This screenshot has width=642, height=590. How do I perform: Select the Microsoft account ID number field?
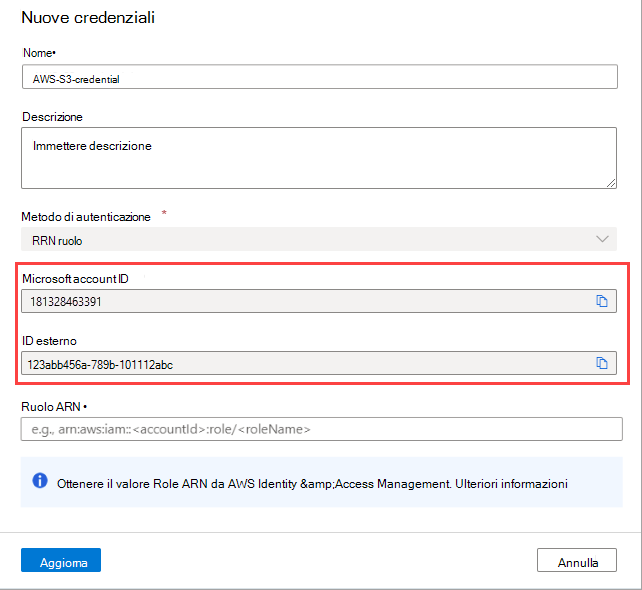pyautogui.click(x=300, y=301)
